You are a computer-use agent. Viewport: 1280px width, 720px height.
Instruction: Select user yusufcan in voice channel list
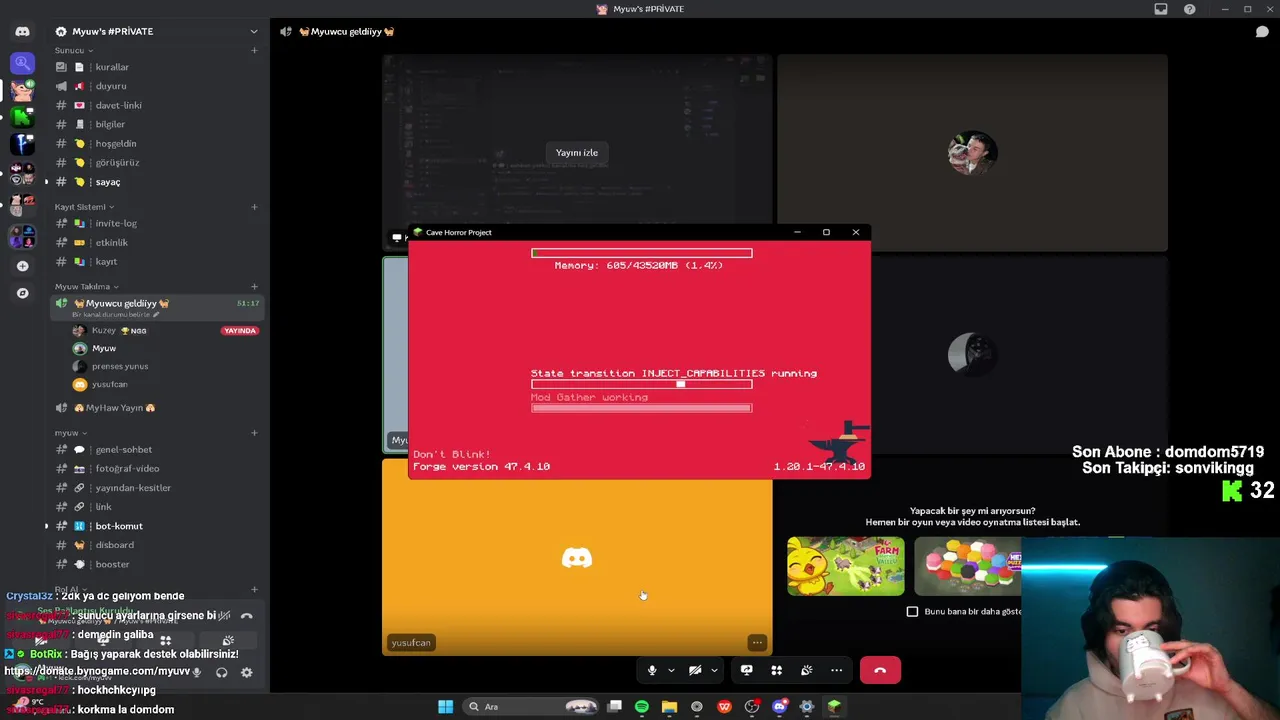click(x=165, y=384)
